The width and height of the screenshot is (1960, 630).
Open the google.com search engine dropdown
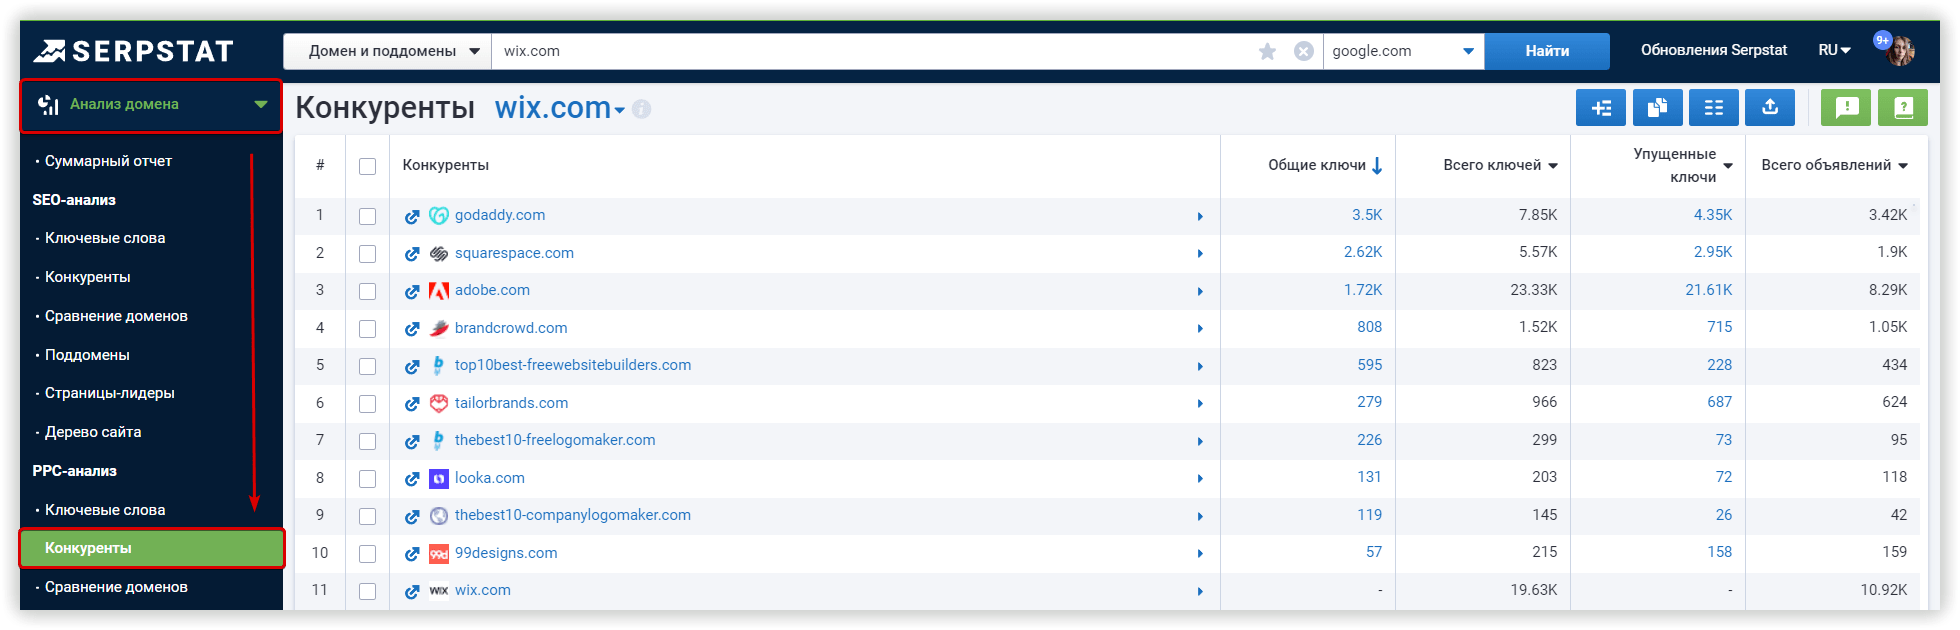pyautogui.click(x=1404, y=51)
